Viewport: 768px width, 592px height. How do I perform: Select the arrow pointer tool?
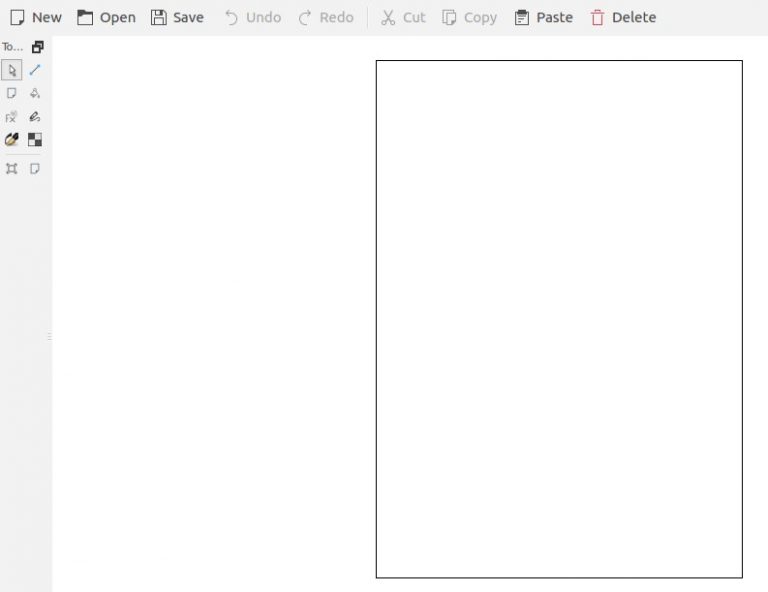click(x=12, y=70)
